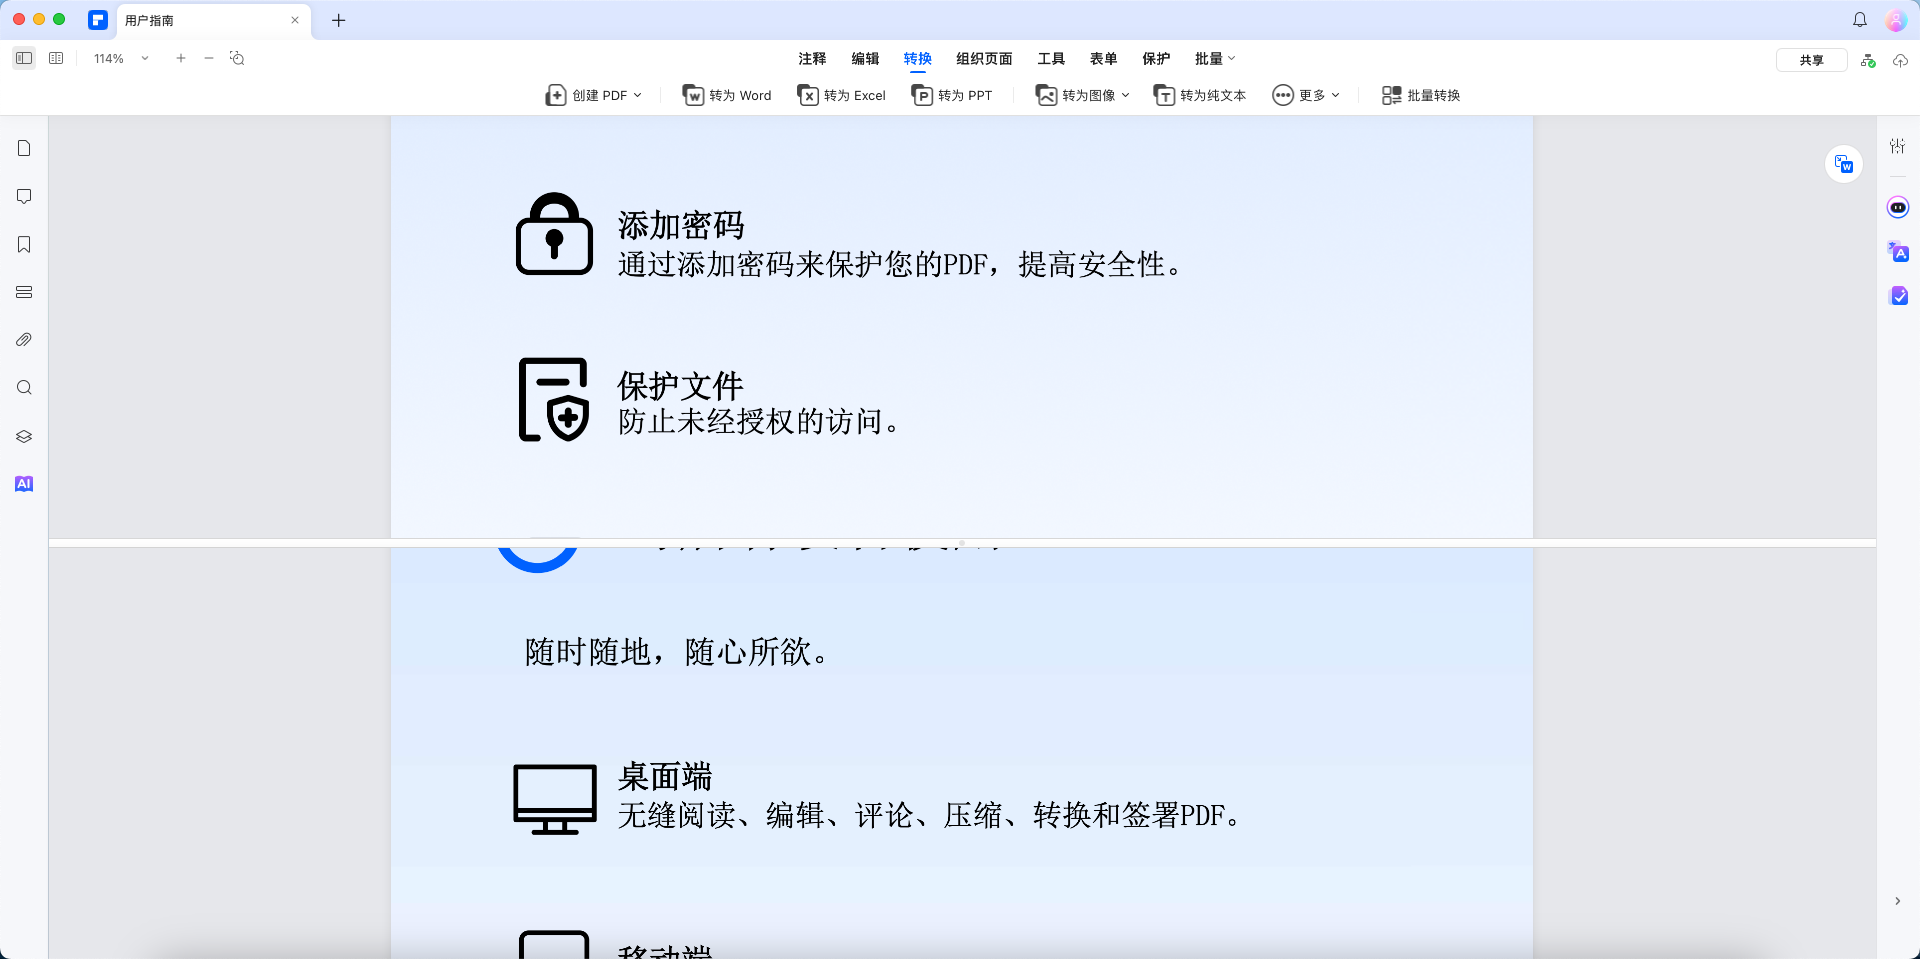1920x959 pixels.
Task: Open the search panel
Action: click(x=24, y=387)
